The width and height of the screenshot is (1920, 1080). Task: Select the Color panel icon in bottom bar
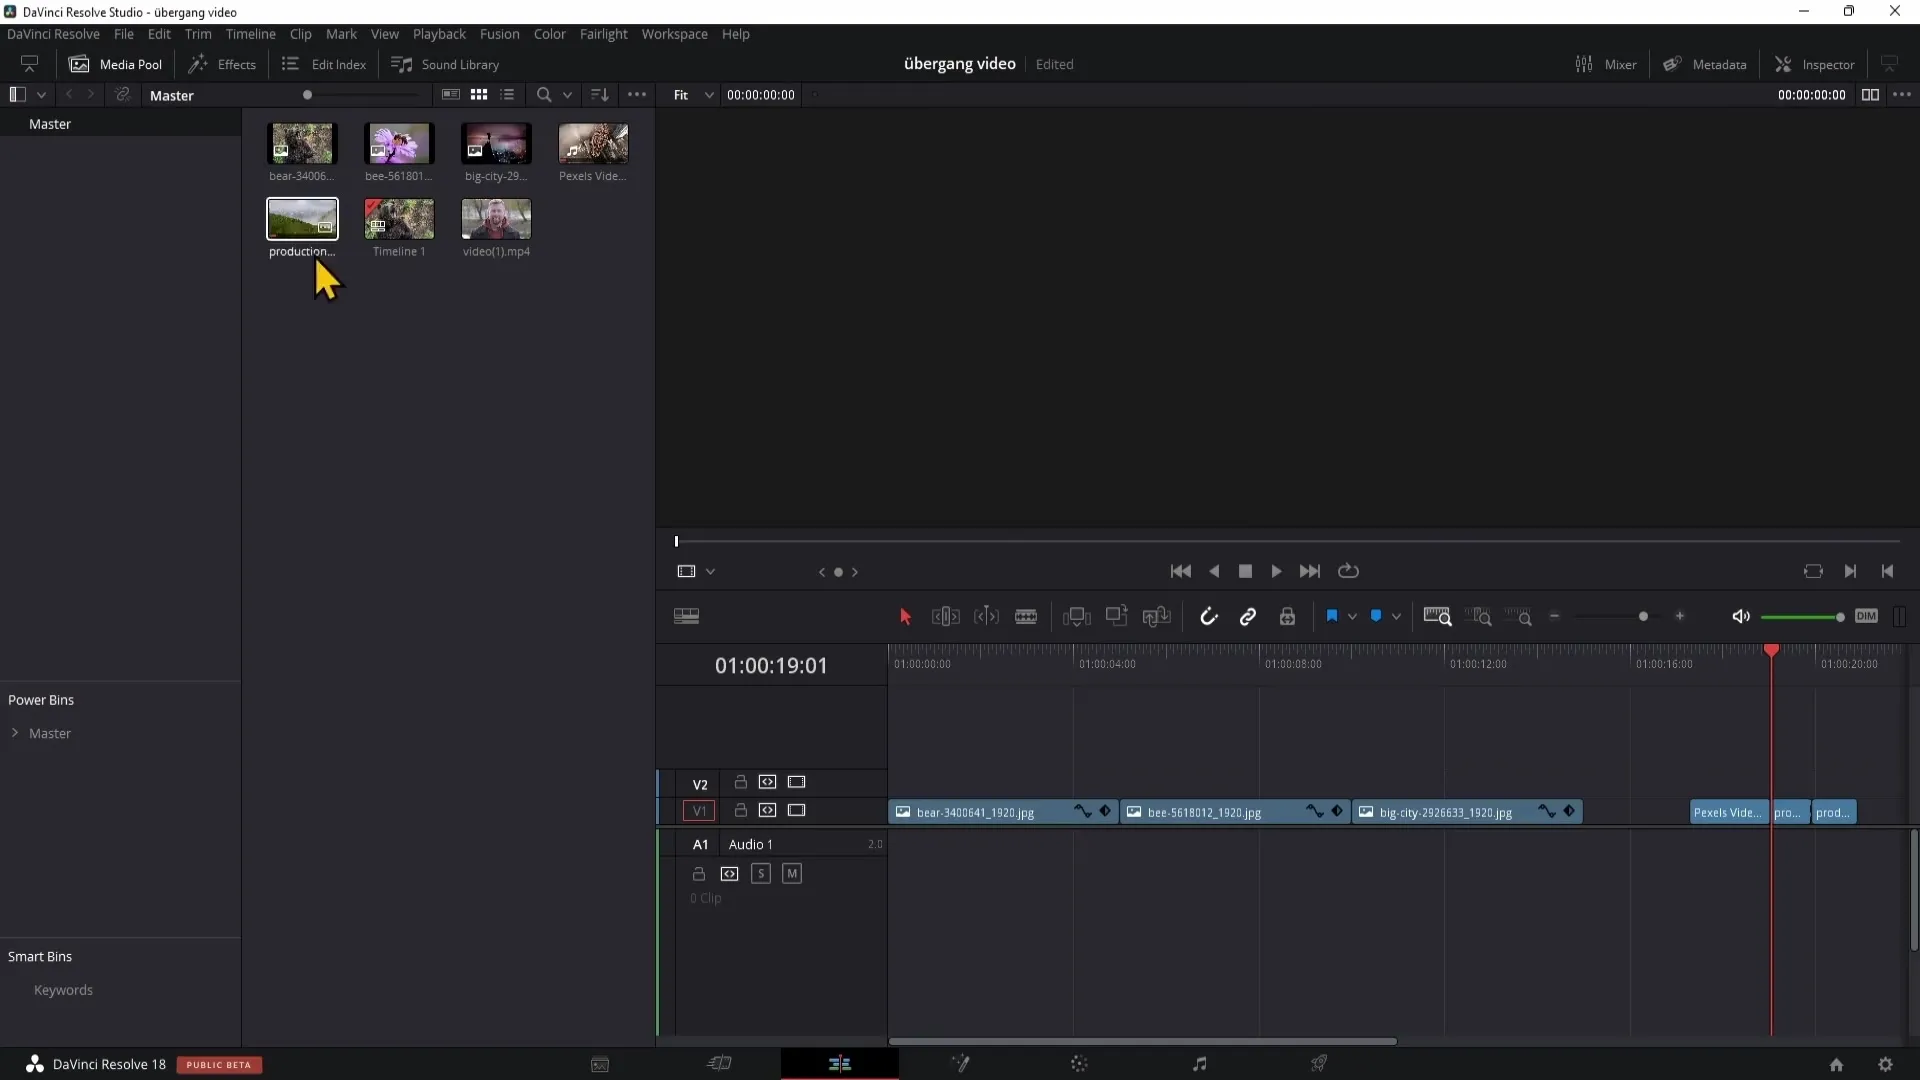1079,1064
